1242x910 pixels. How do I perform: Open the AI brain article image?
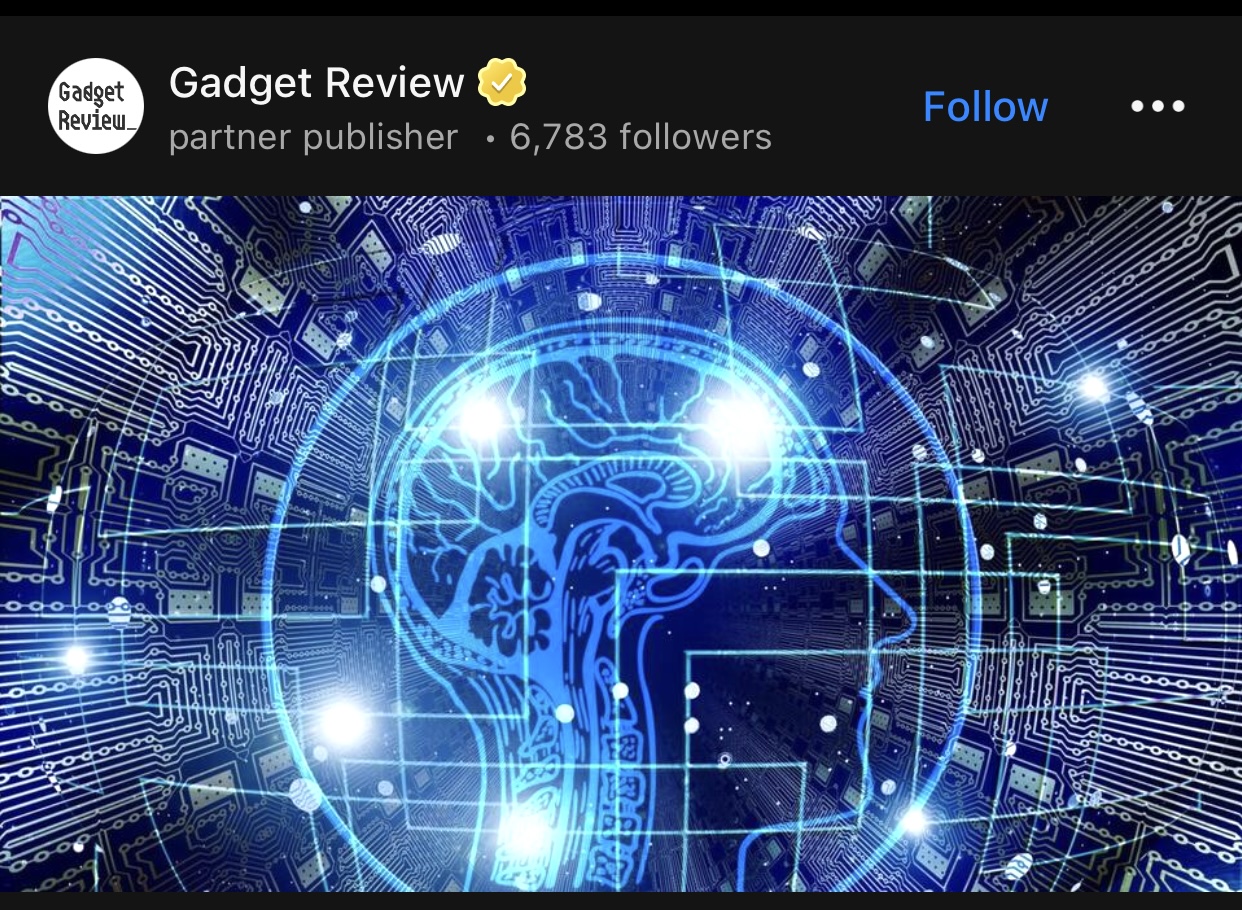[621, 543]
